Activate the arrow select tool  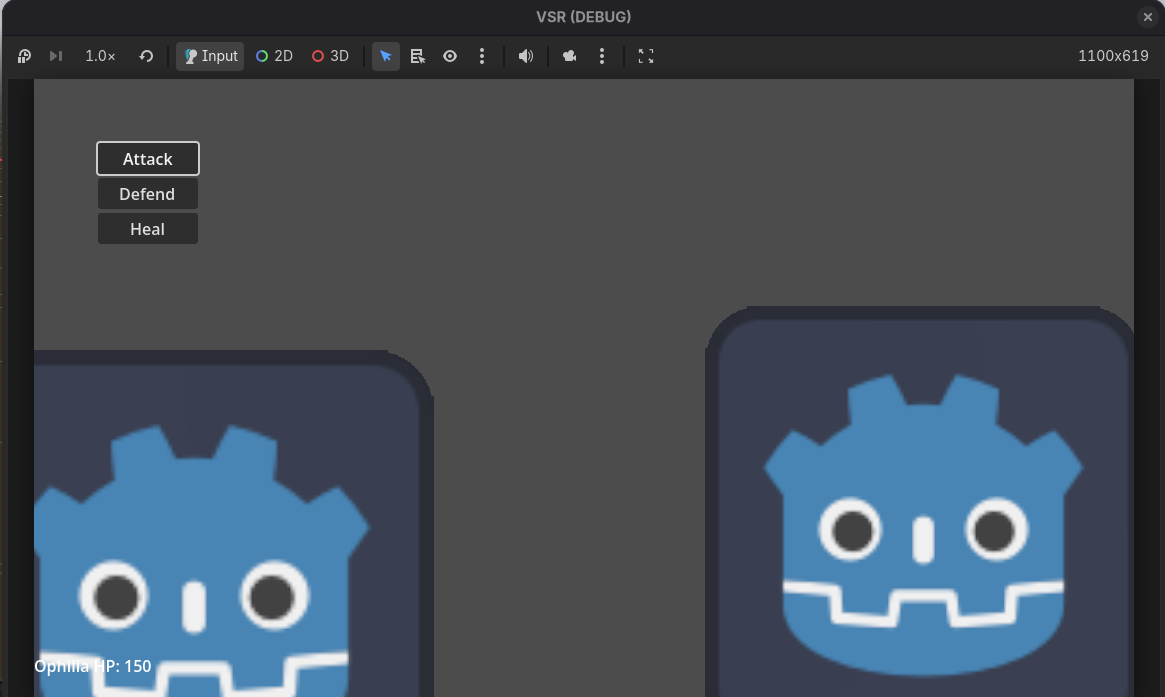[386, 56]
